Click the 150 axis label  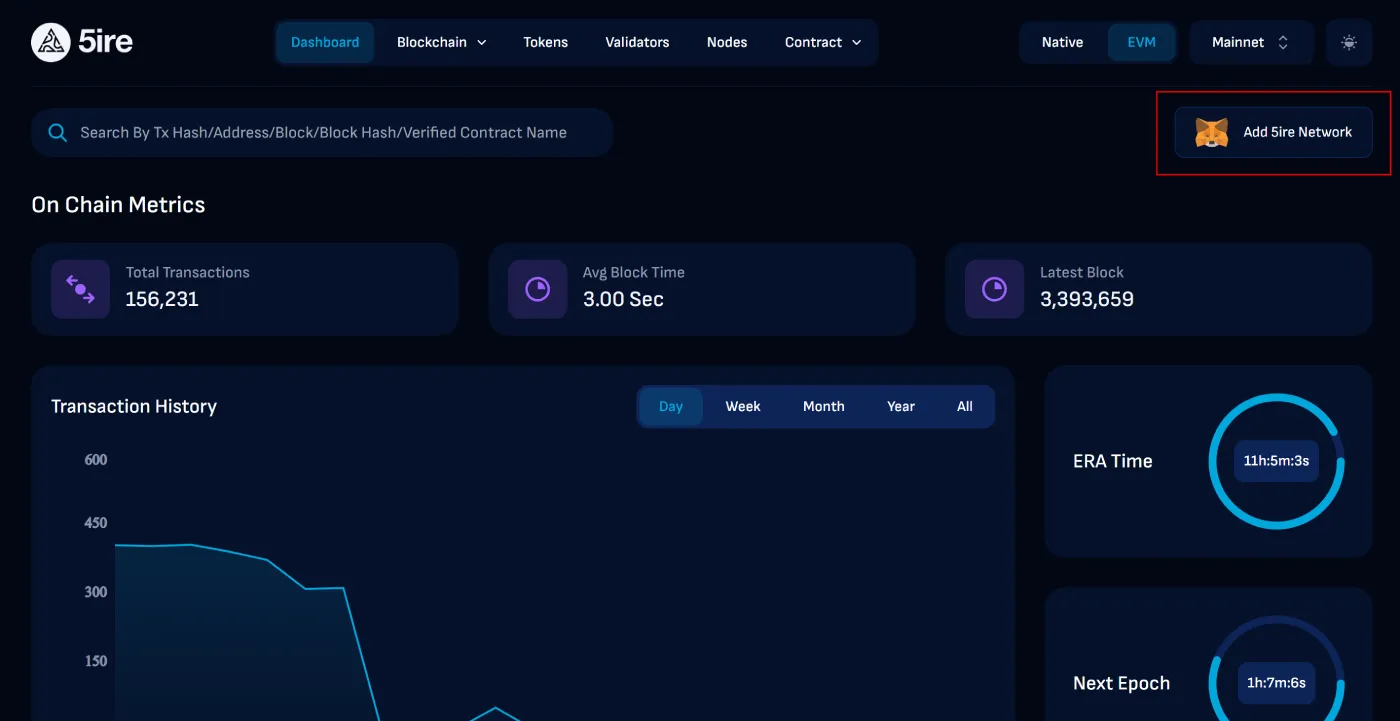click(x=96, y=661)
